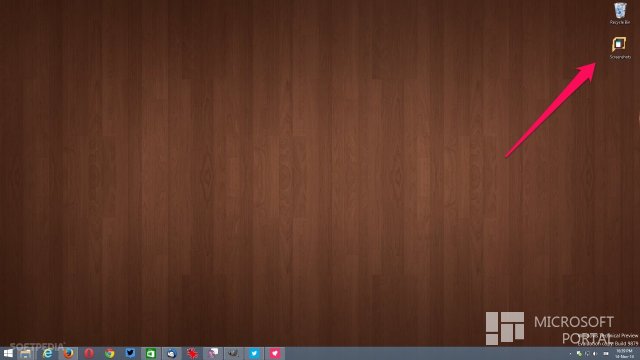This screenshot has height=360, width=640.
Task: Open the keyboard tray icon
Action: (606, 353)
